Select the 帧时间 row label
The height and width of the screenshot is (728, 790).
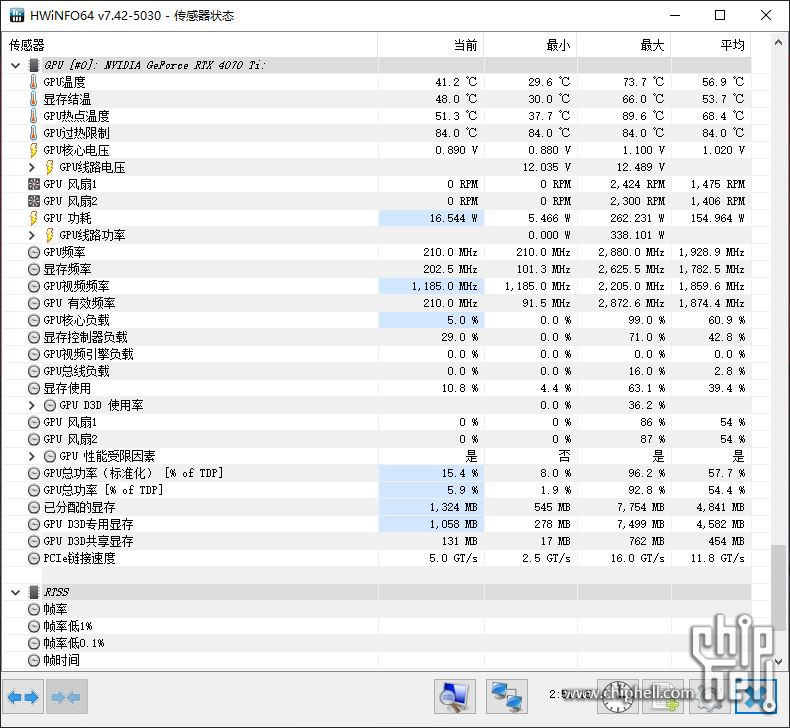click(61, 660)
